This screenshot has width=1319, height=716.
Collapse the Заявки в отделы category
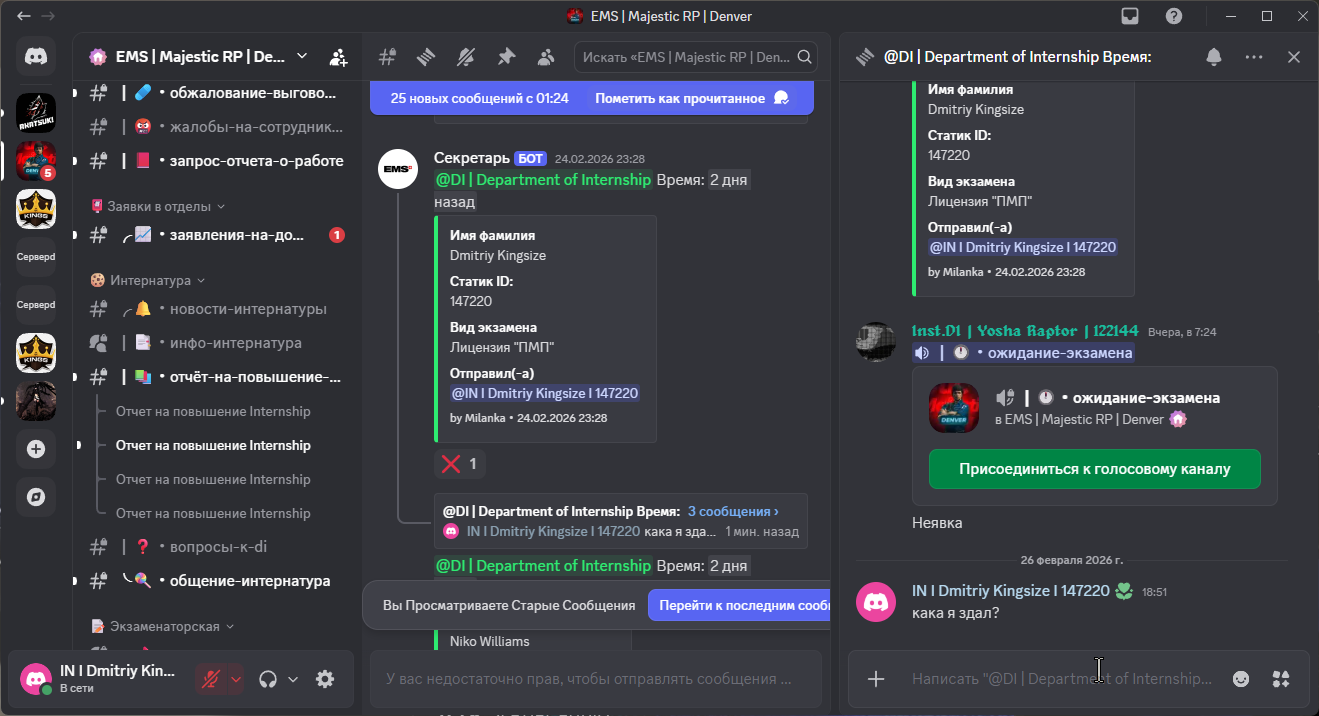157,206
